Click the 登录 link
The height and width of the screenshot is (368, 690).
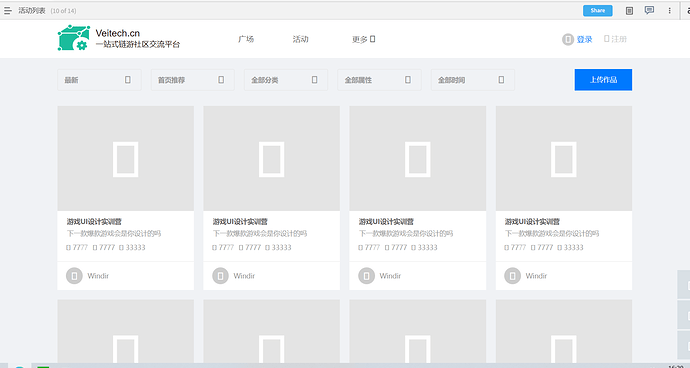click(584, 40)
